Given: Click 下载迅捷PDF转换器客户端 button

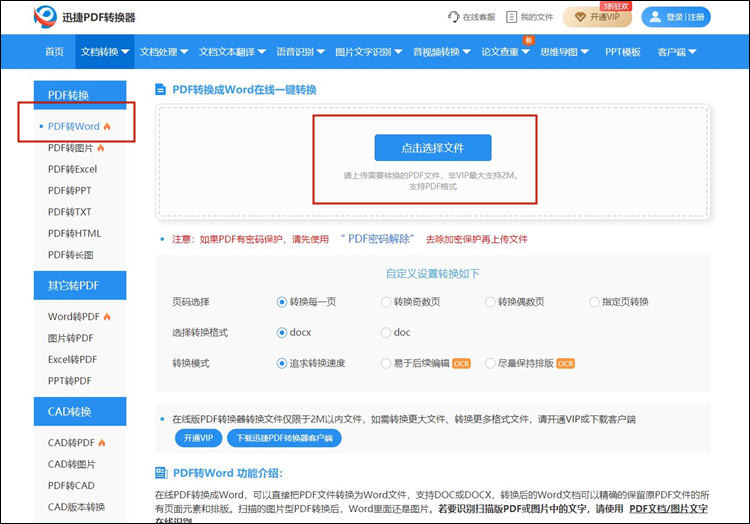Looking at the screenshot, I should [284, 438].
